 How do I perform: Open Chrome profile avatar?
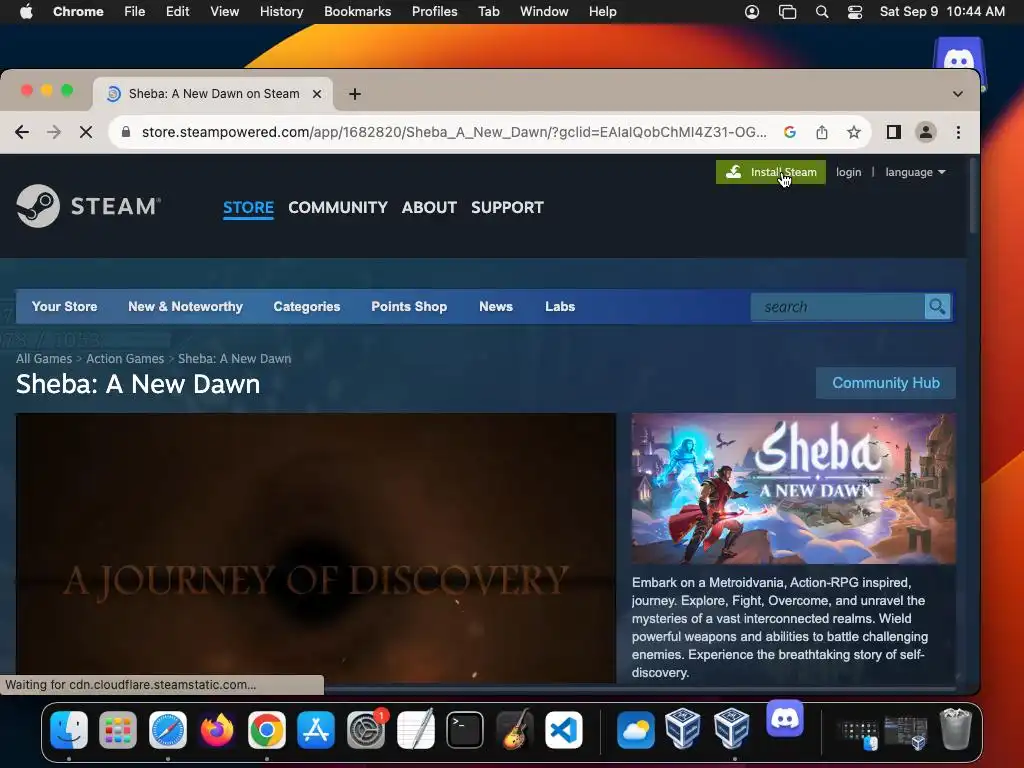(925, 132)
